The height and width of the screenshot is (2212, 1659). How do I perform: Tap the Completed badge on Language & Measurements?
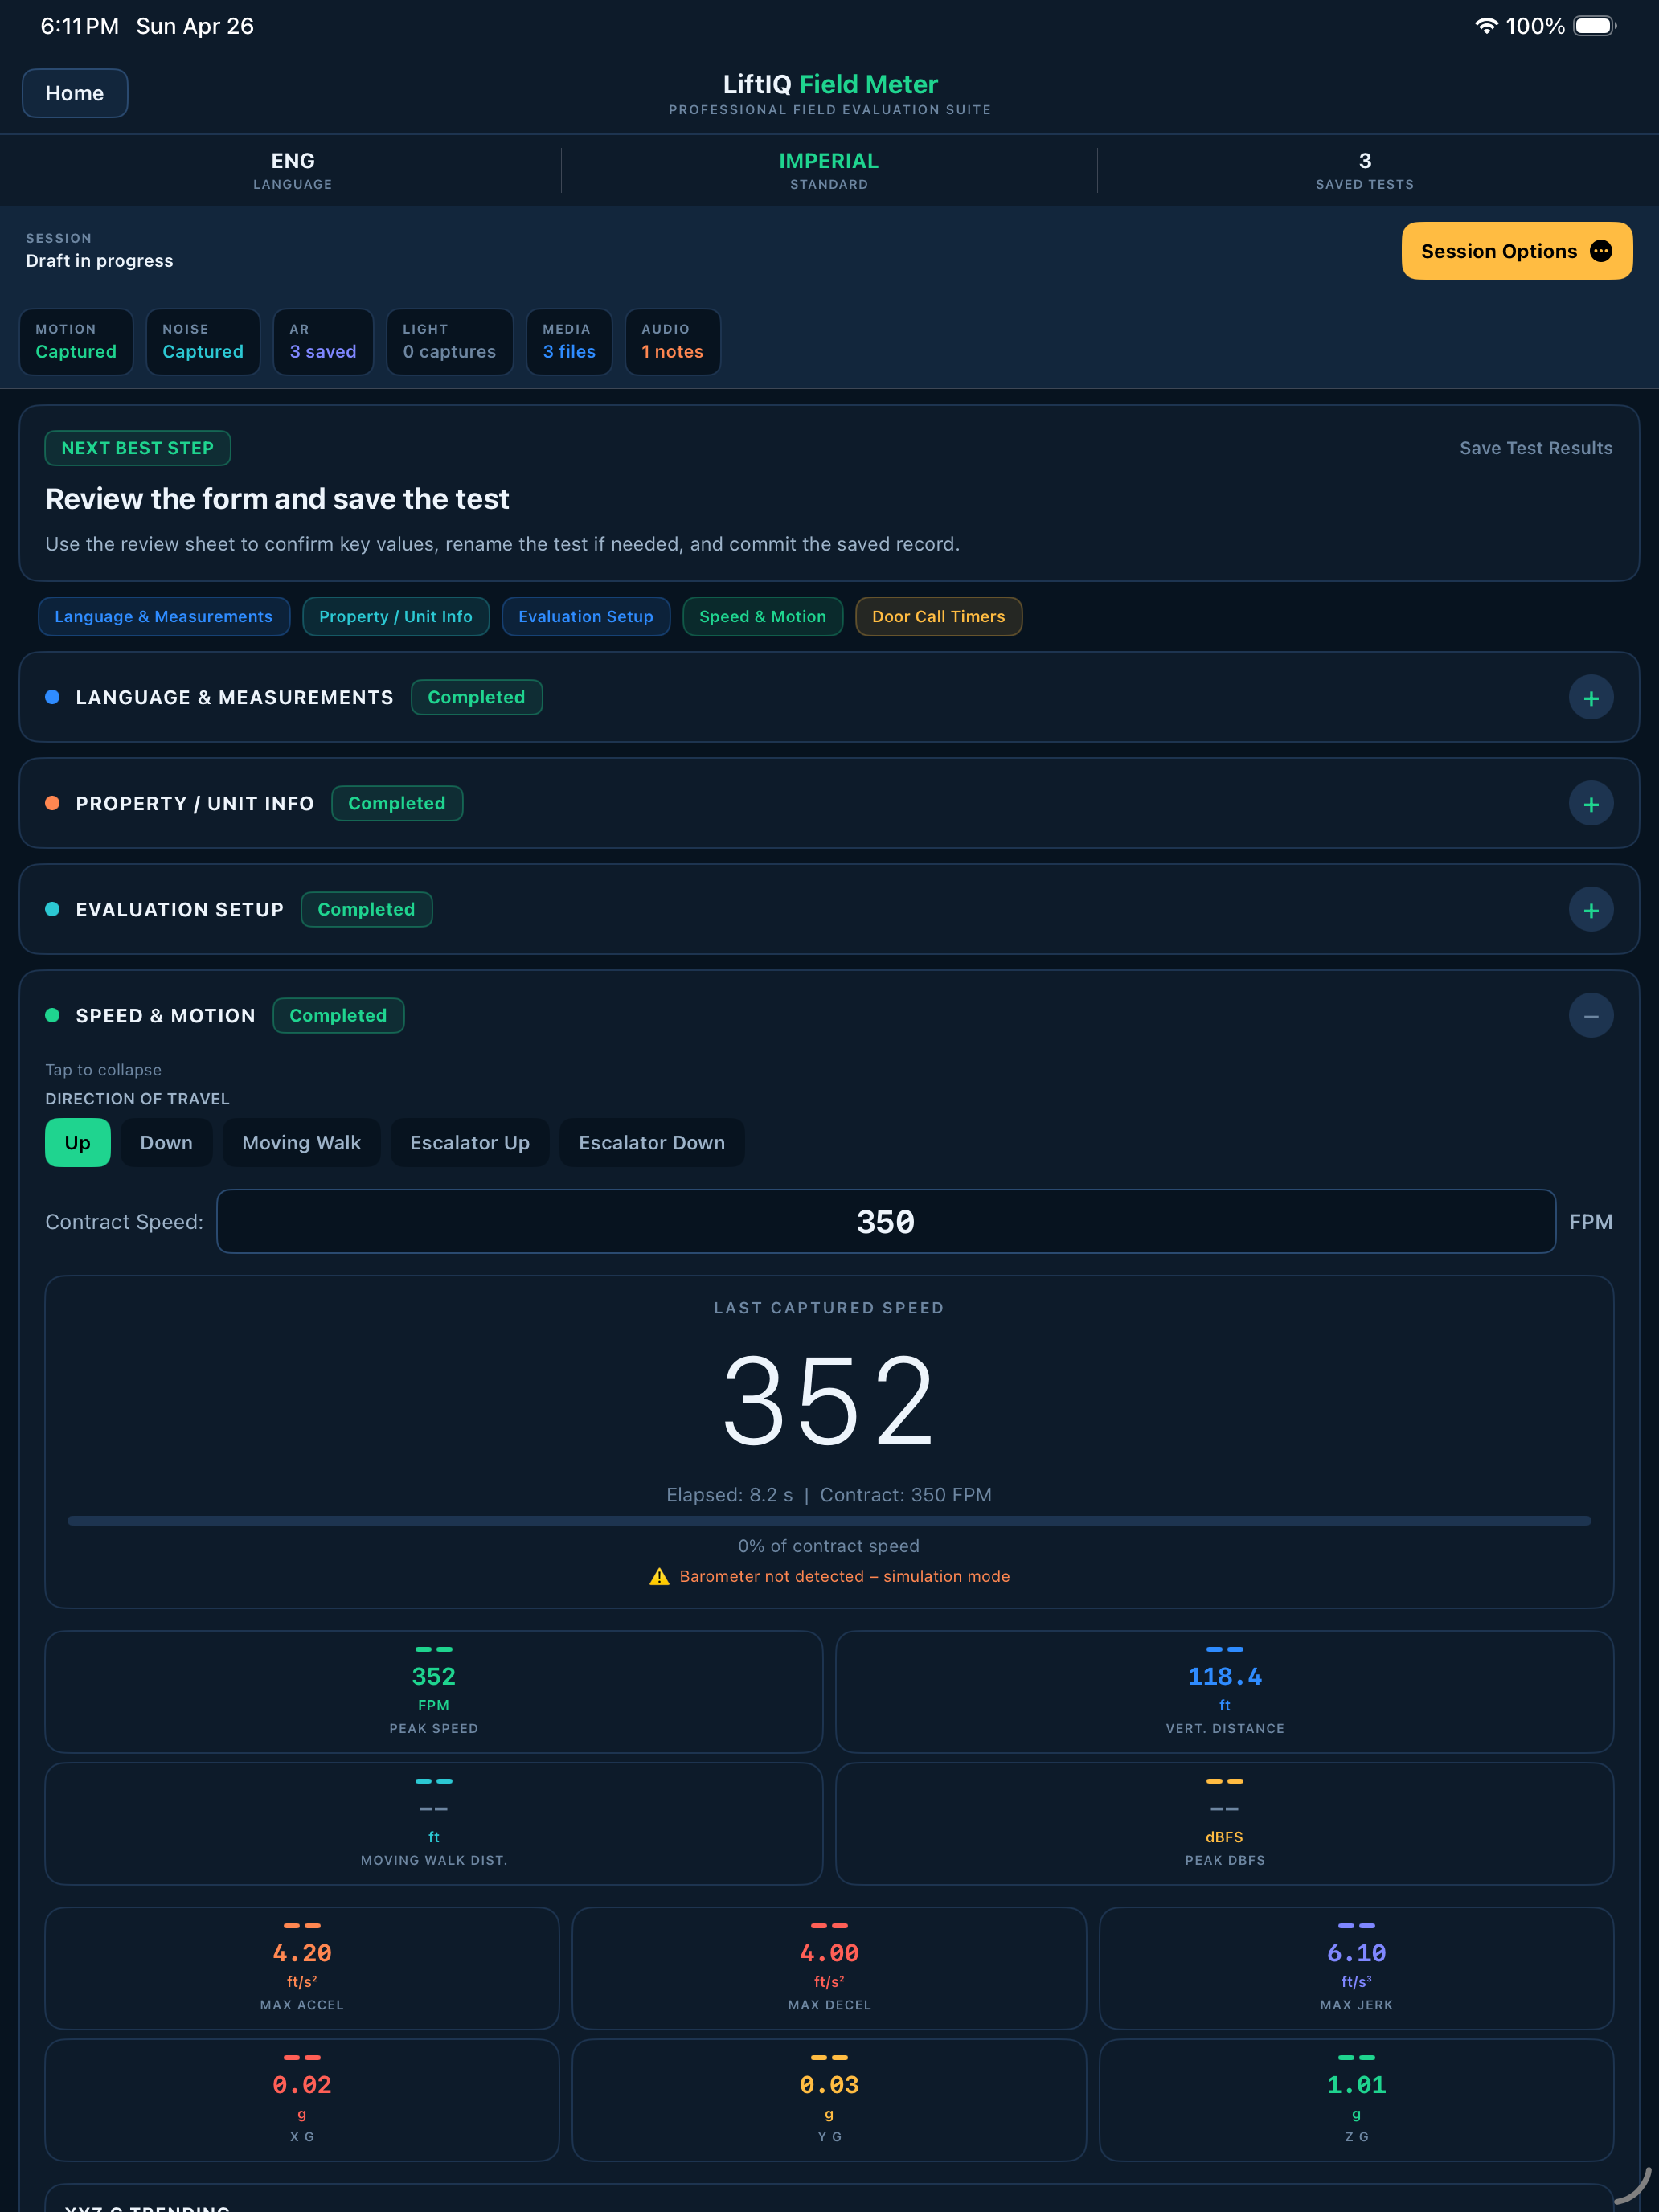476,697
